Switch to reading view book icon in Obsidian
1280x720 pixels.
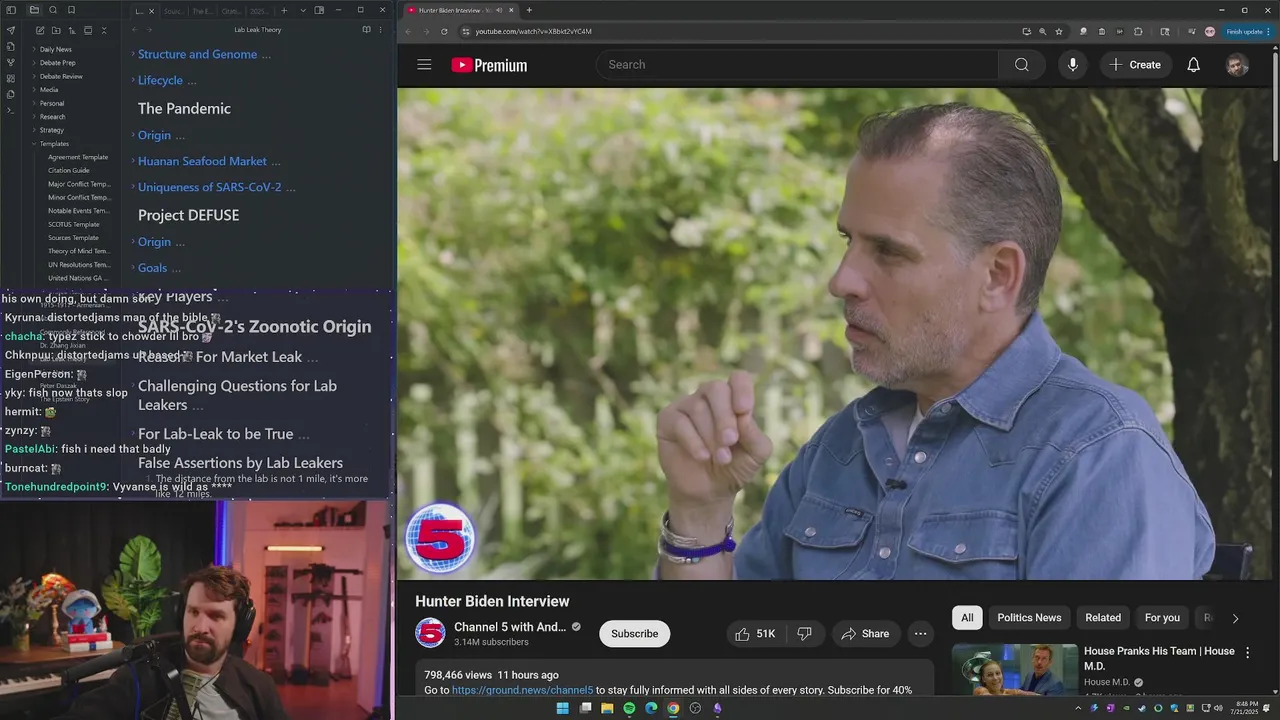coord(366,30)
